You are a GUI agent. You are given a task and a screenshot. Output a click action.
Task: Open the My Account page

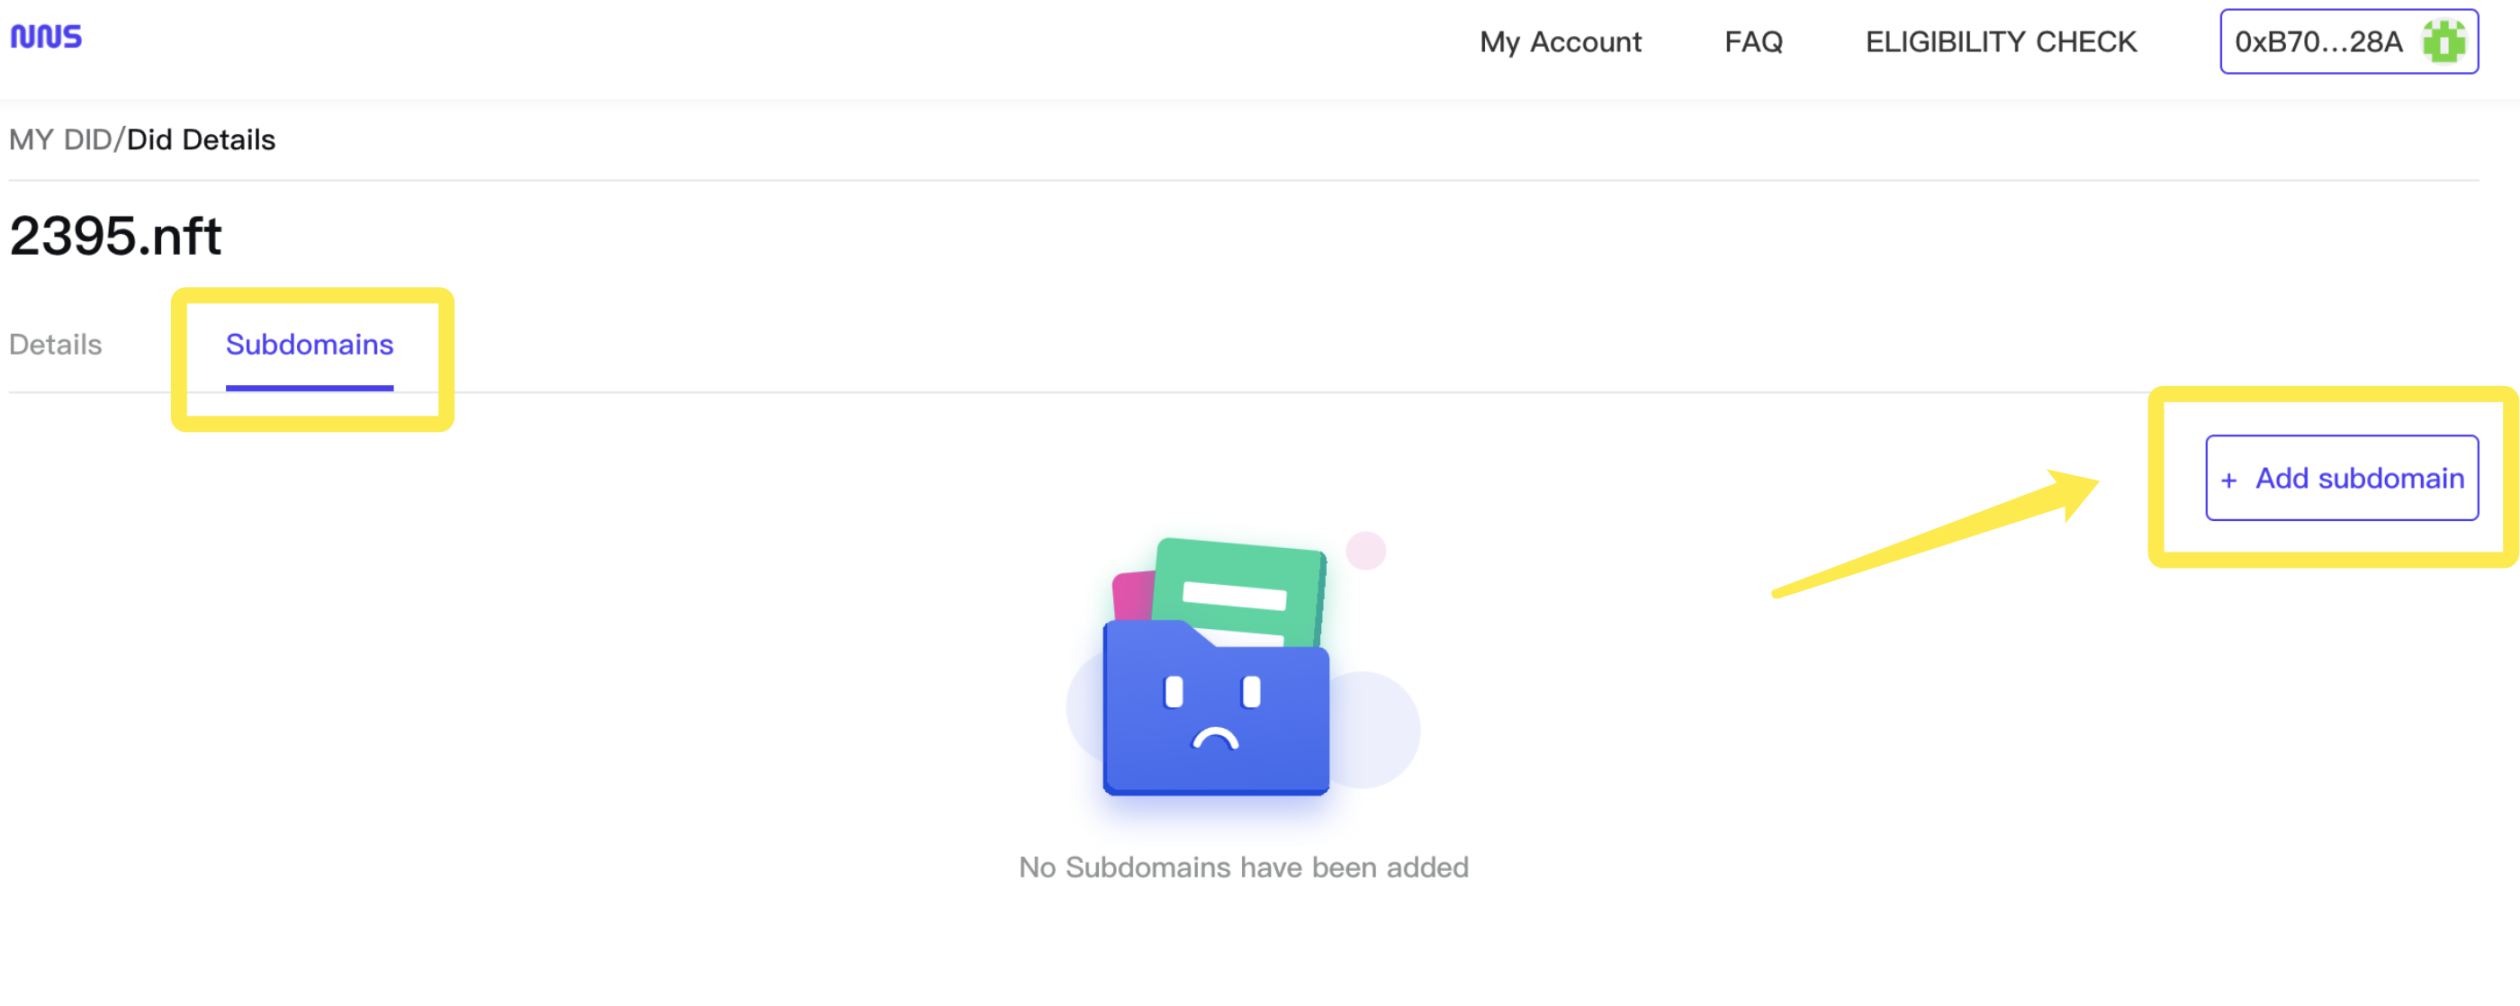coord(1560,42)
